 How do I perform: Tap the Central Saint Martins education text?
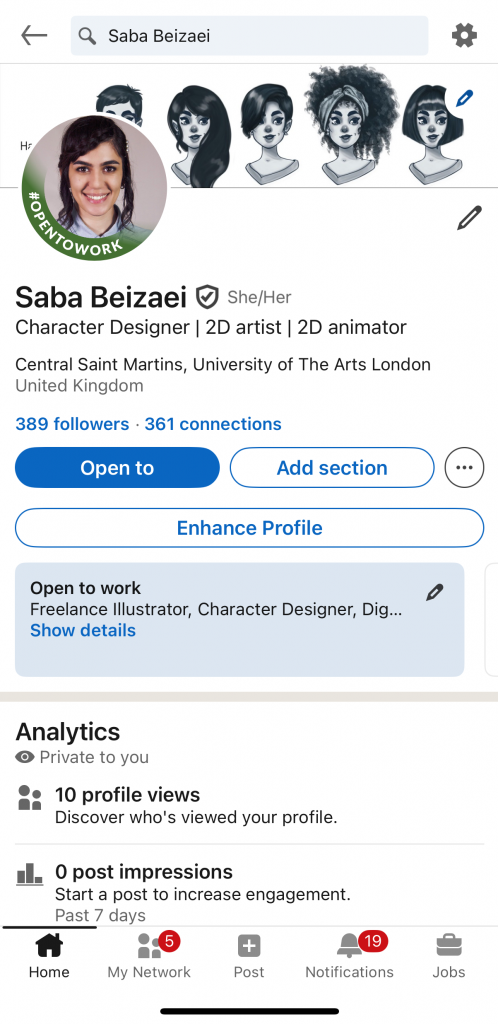tap(223, 364)
